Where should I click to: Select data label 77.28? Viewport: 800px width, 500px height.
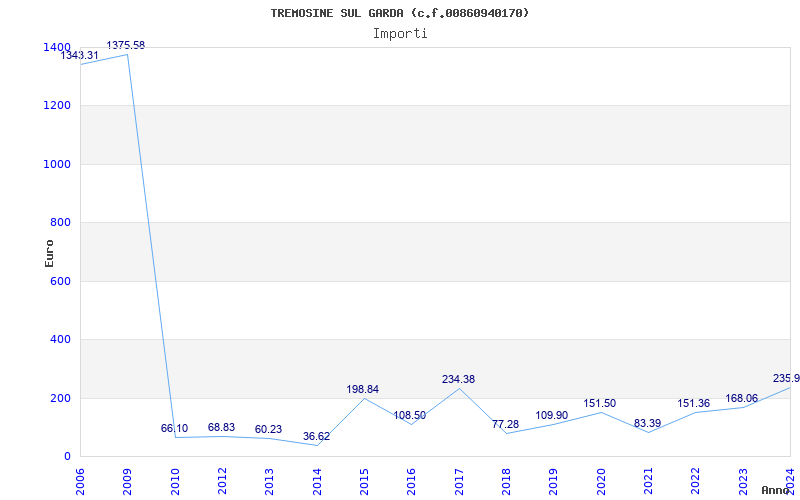click(505, 424)
